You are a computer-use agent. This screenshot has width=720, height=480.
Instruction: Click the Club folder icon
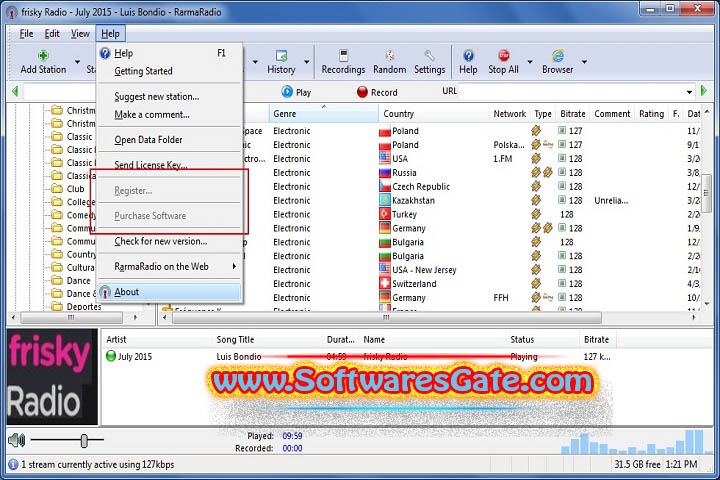(57, 189)
